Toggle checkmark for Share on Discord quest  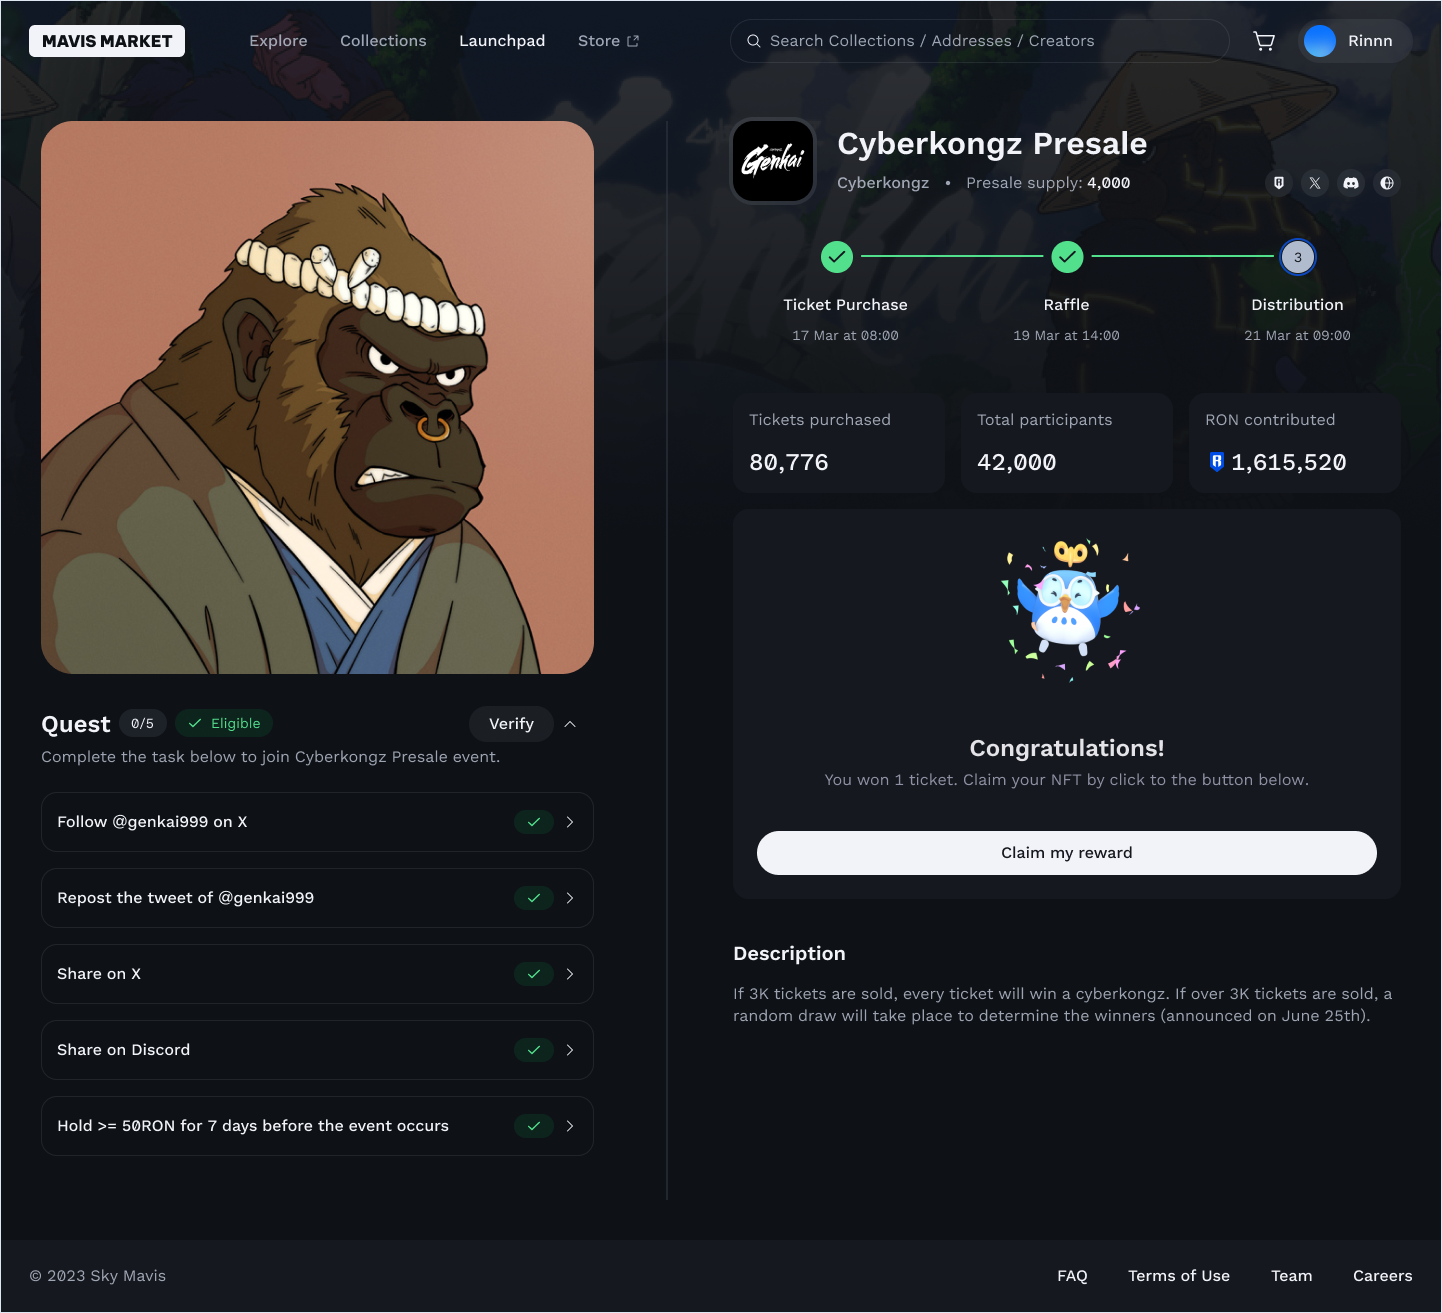click(534, 1050)
